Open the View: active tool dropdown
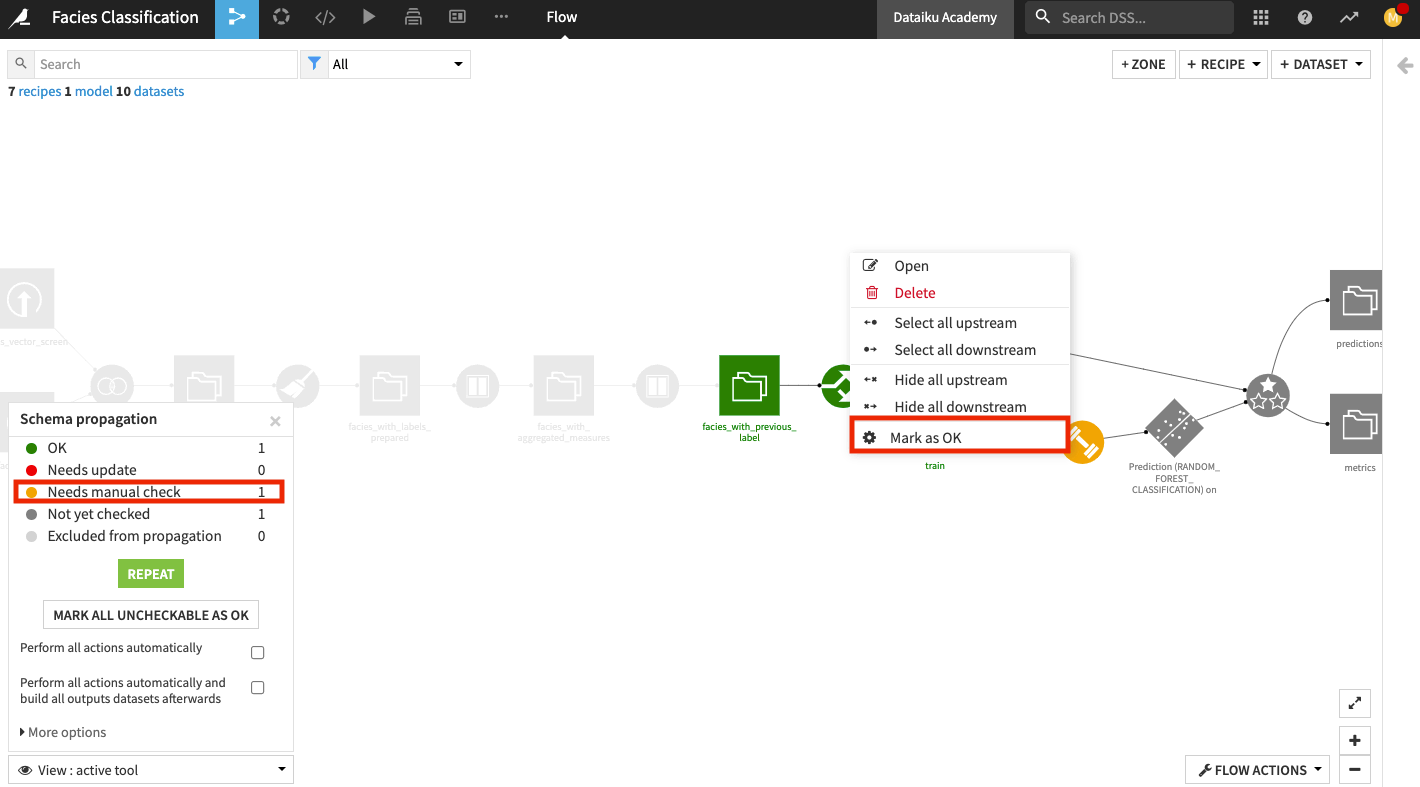Screen dimensions: 1420x787 [151, 770]
